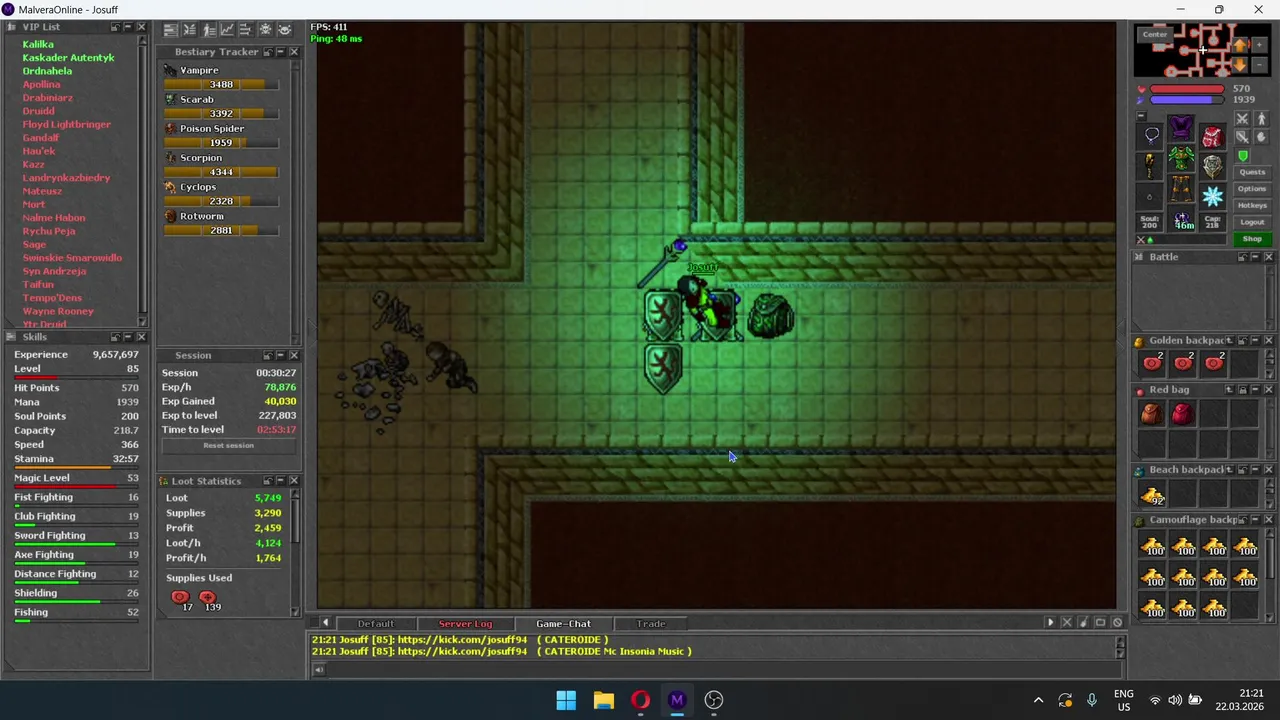
Task: Close the VIP List panel
Action: coord(141,28)
